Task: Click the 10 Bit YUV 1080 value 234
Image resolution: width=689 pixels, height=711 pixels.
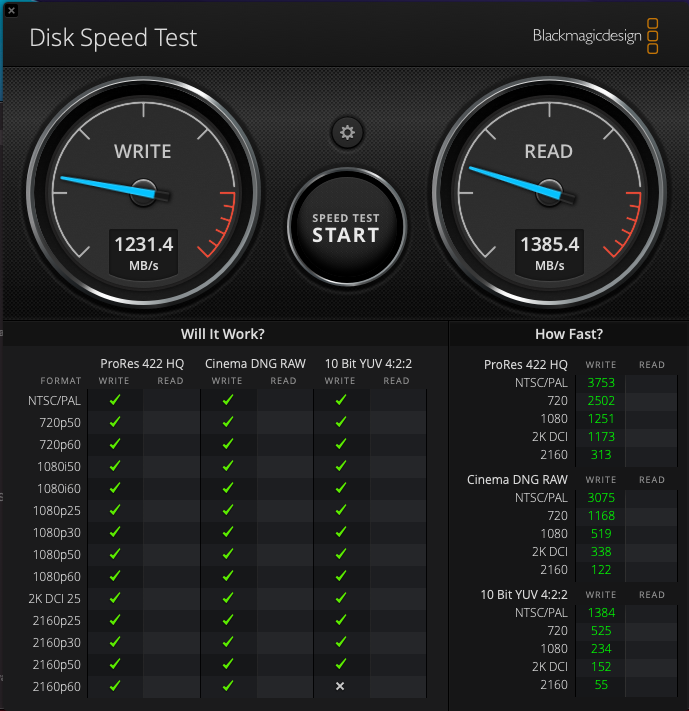Action: 601,649
